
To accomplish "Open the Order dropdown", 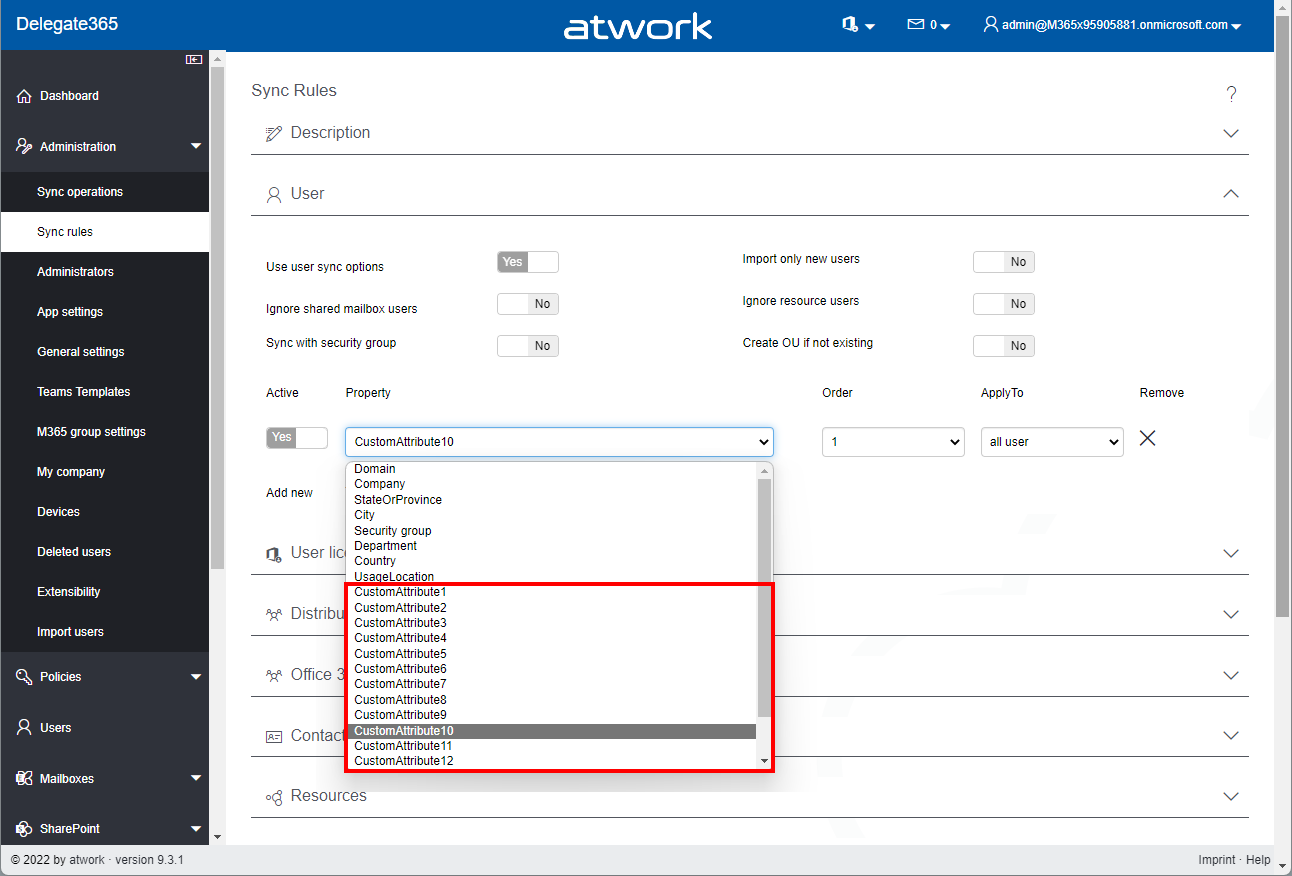I will [x=892, y=442].
